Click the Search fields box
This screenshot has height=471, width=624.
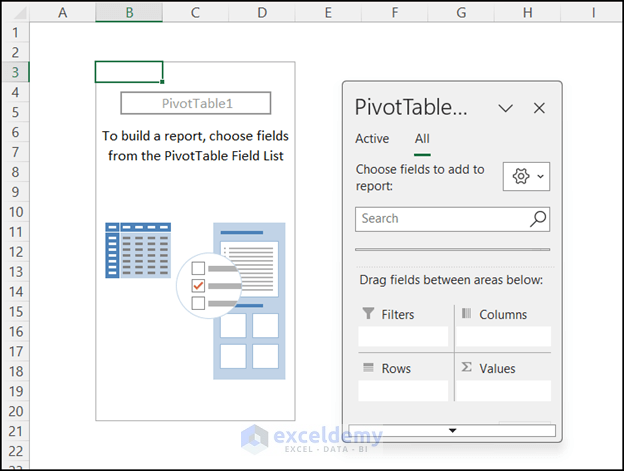452,219
